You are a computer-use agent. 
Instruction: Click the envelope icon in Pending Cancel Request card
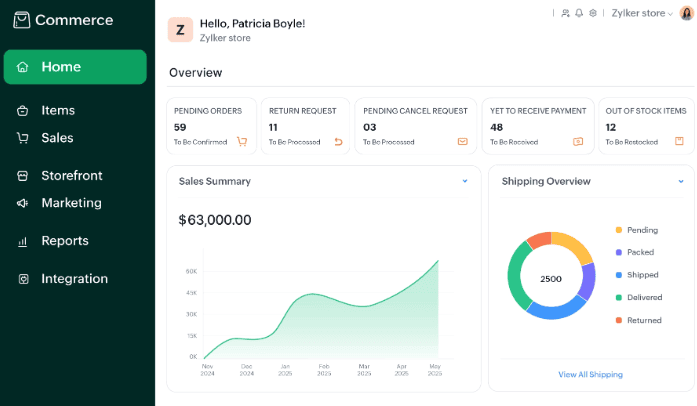462,142
